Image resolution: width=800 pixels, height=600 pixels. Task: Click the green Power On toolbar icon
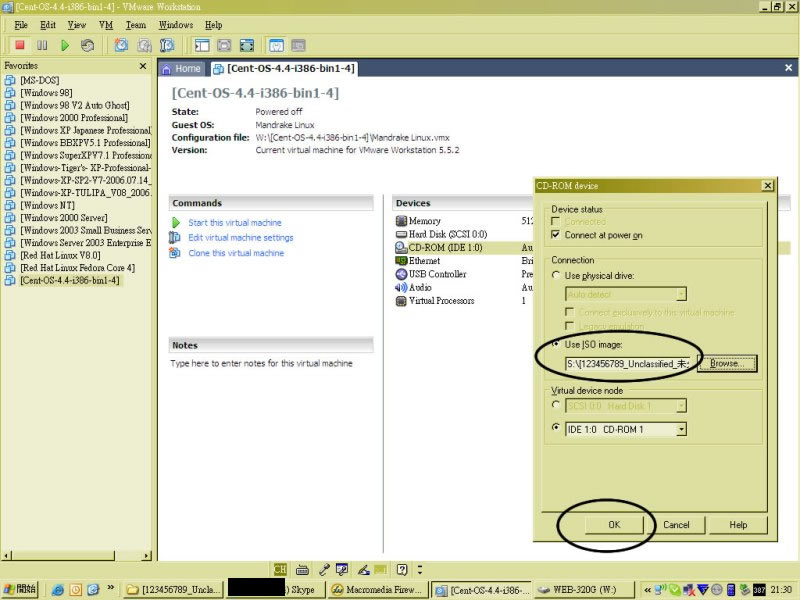[65, 45]
